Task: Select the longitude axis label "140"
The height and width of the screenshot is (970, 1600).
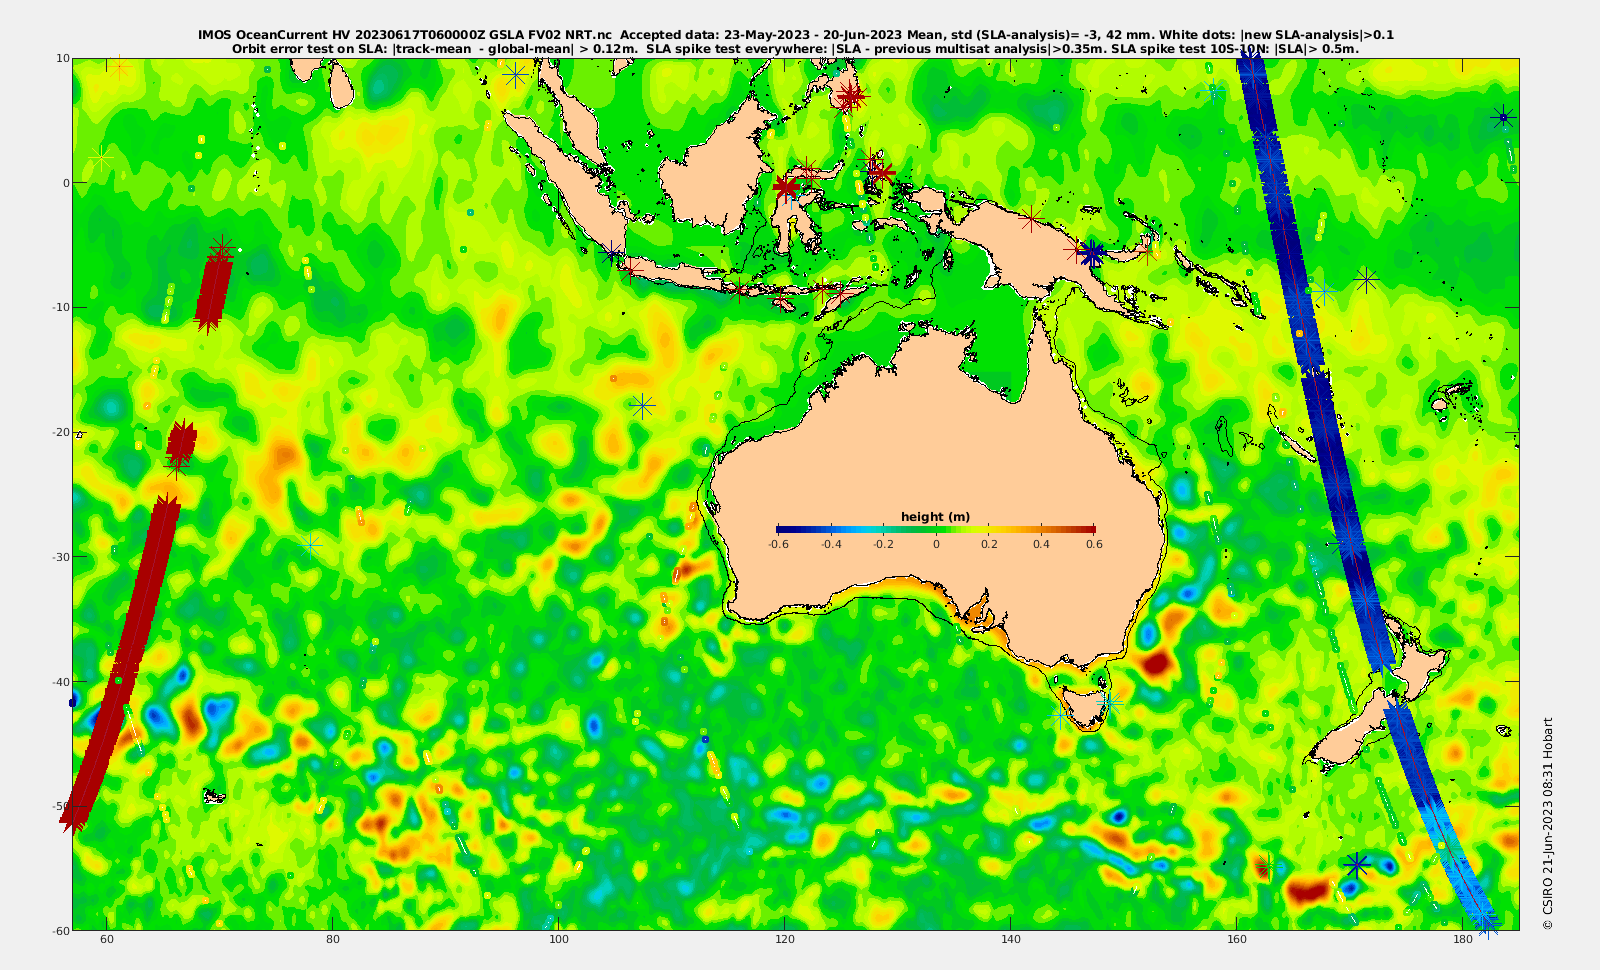Action: tap(1011, 940)
